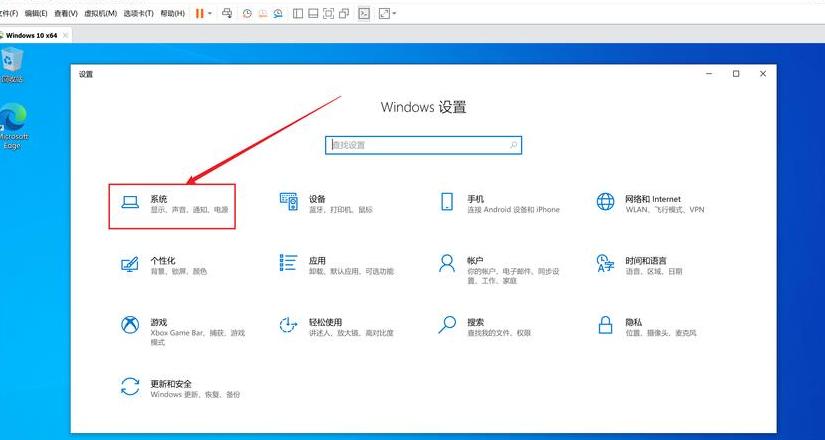Revert the VM to its previous snapshot
The width and height of the screenshot is (825, 440).
pos(262,14)
